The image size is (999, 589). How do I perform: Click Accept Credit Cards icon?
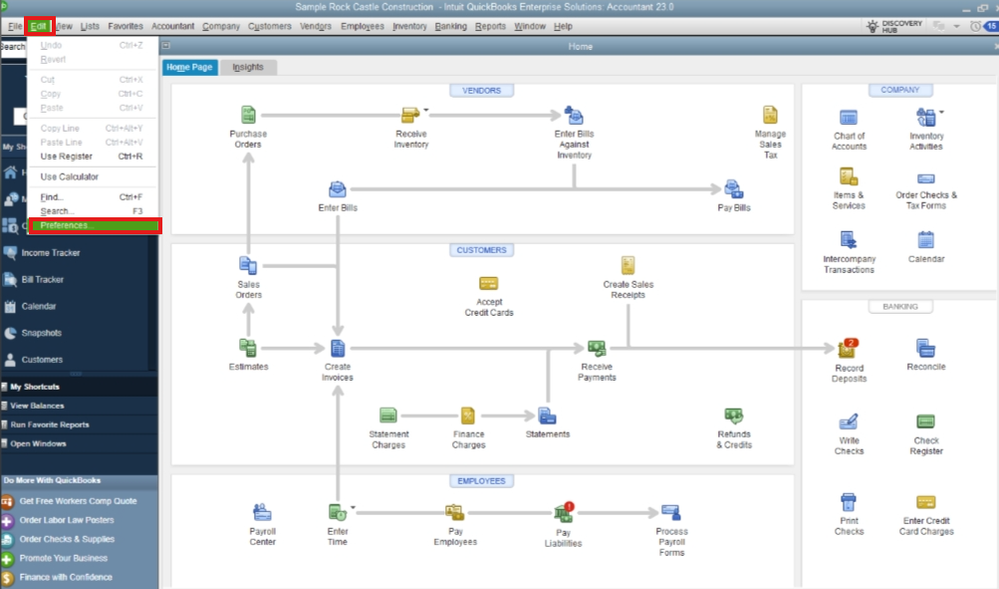pos(489,283)
